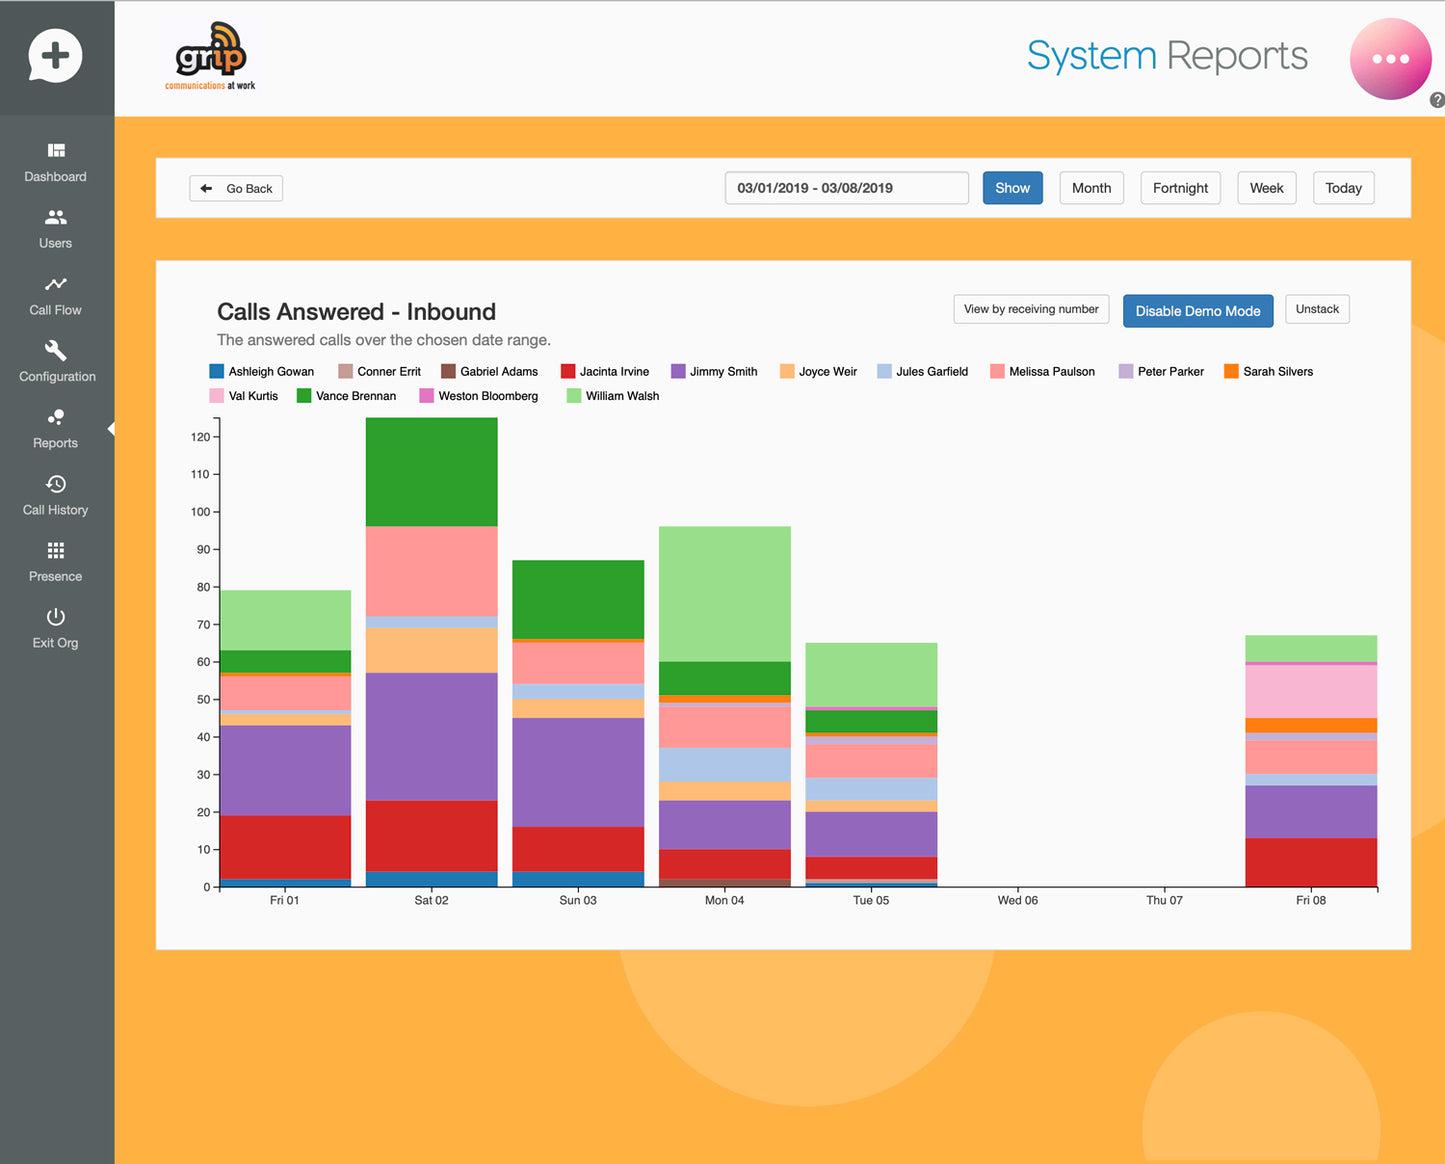
Task: Click the Calls Answered - Inbound title
Action: (356, 312)
